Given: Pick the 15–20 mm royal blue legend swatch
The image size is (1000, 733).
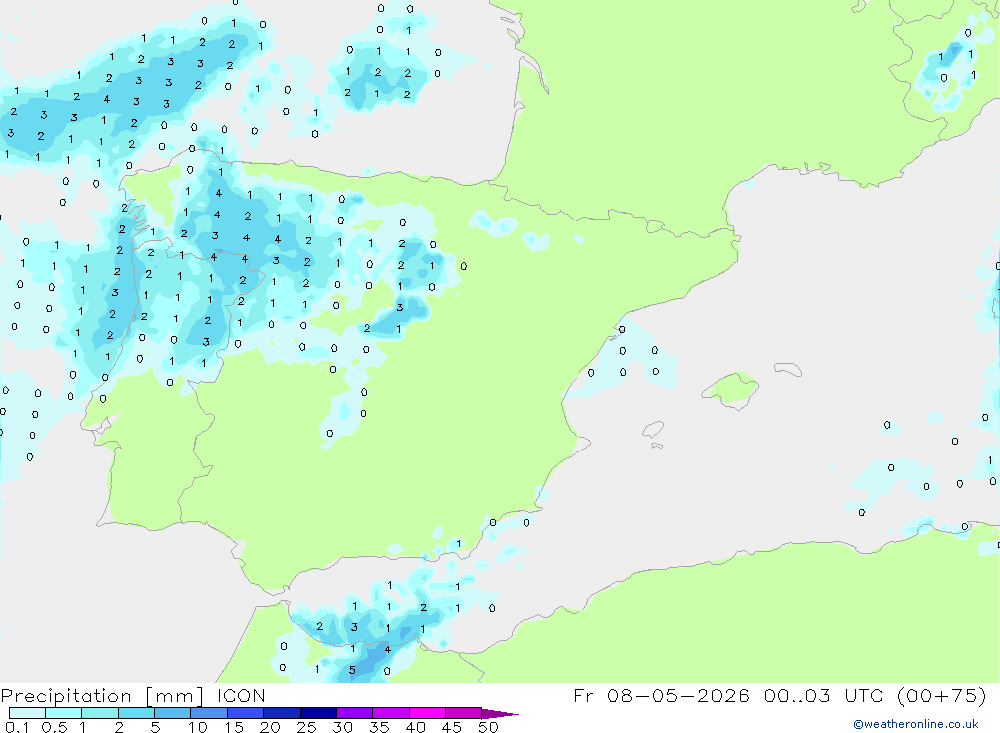Looking at the screenshot, I should coord(246,713).
